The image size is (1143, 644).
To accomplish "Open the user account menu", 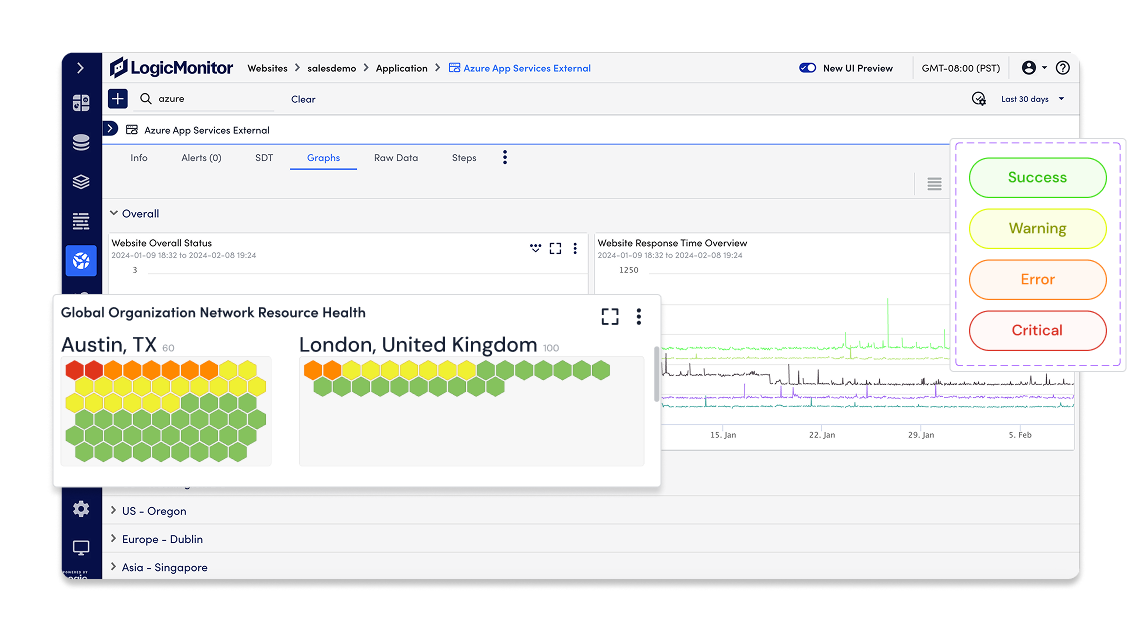I will point(1034,68).
